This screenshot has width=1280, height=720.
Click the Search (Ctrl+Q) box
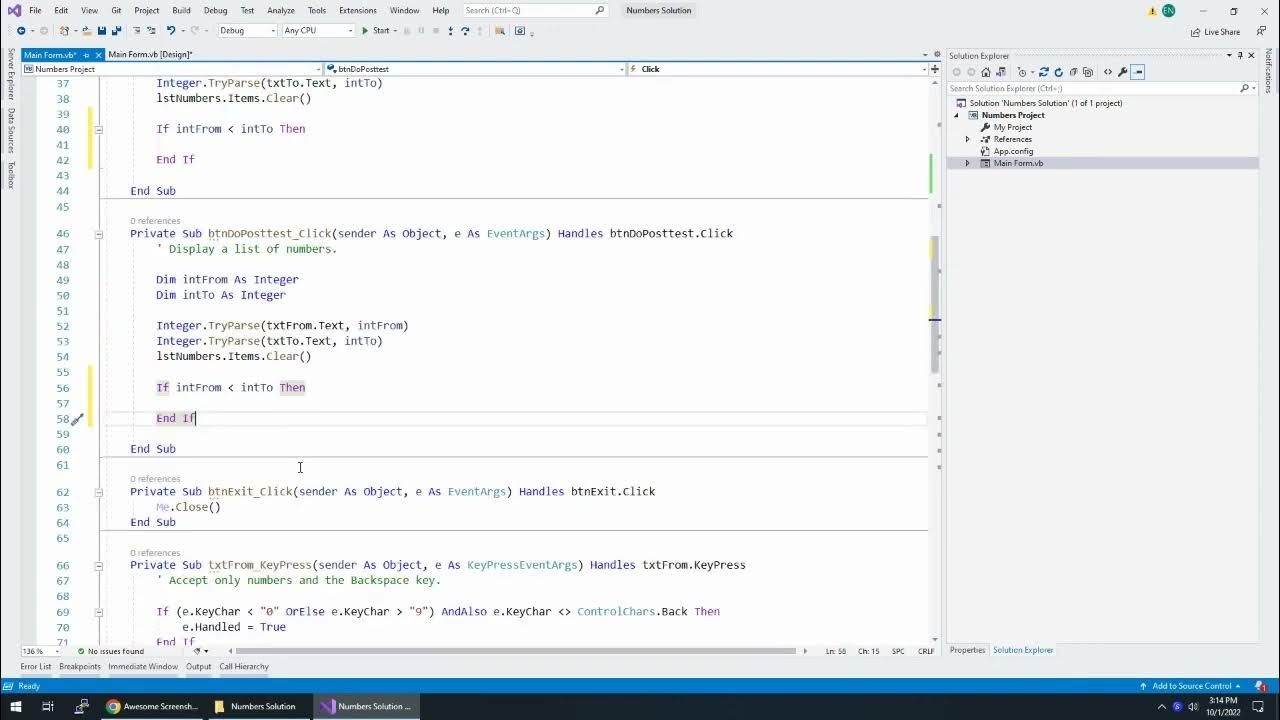coord(535,10)
